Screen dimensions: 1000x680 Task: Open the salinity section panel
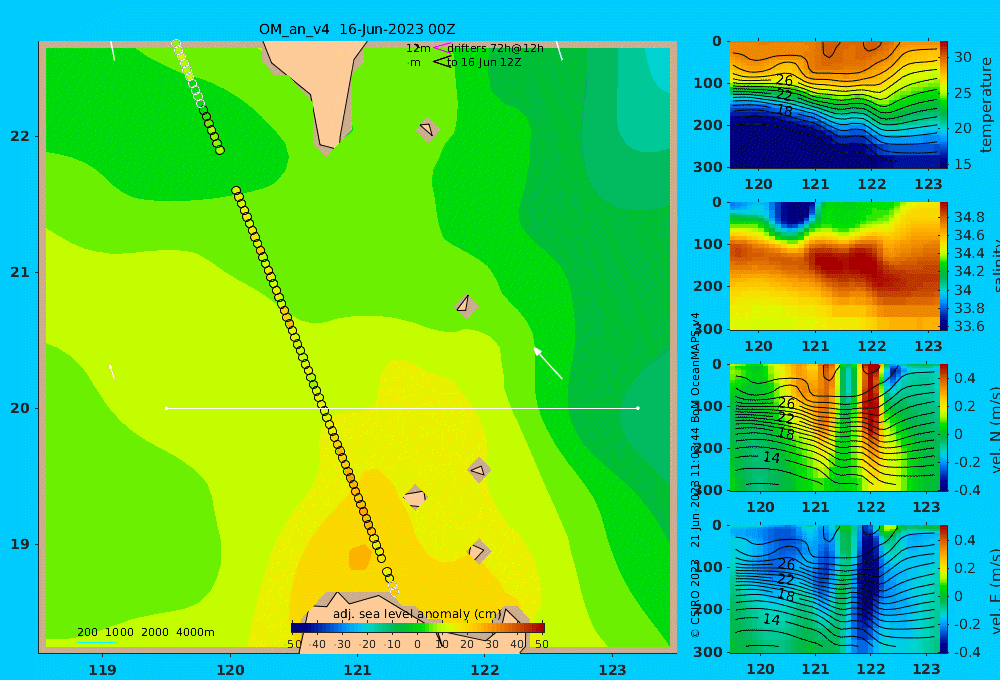[834, 266]
